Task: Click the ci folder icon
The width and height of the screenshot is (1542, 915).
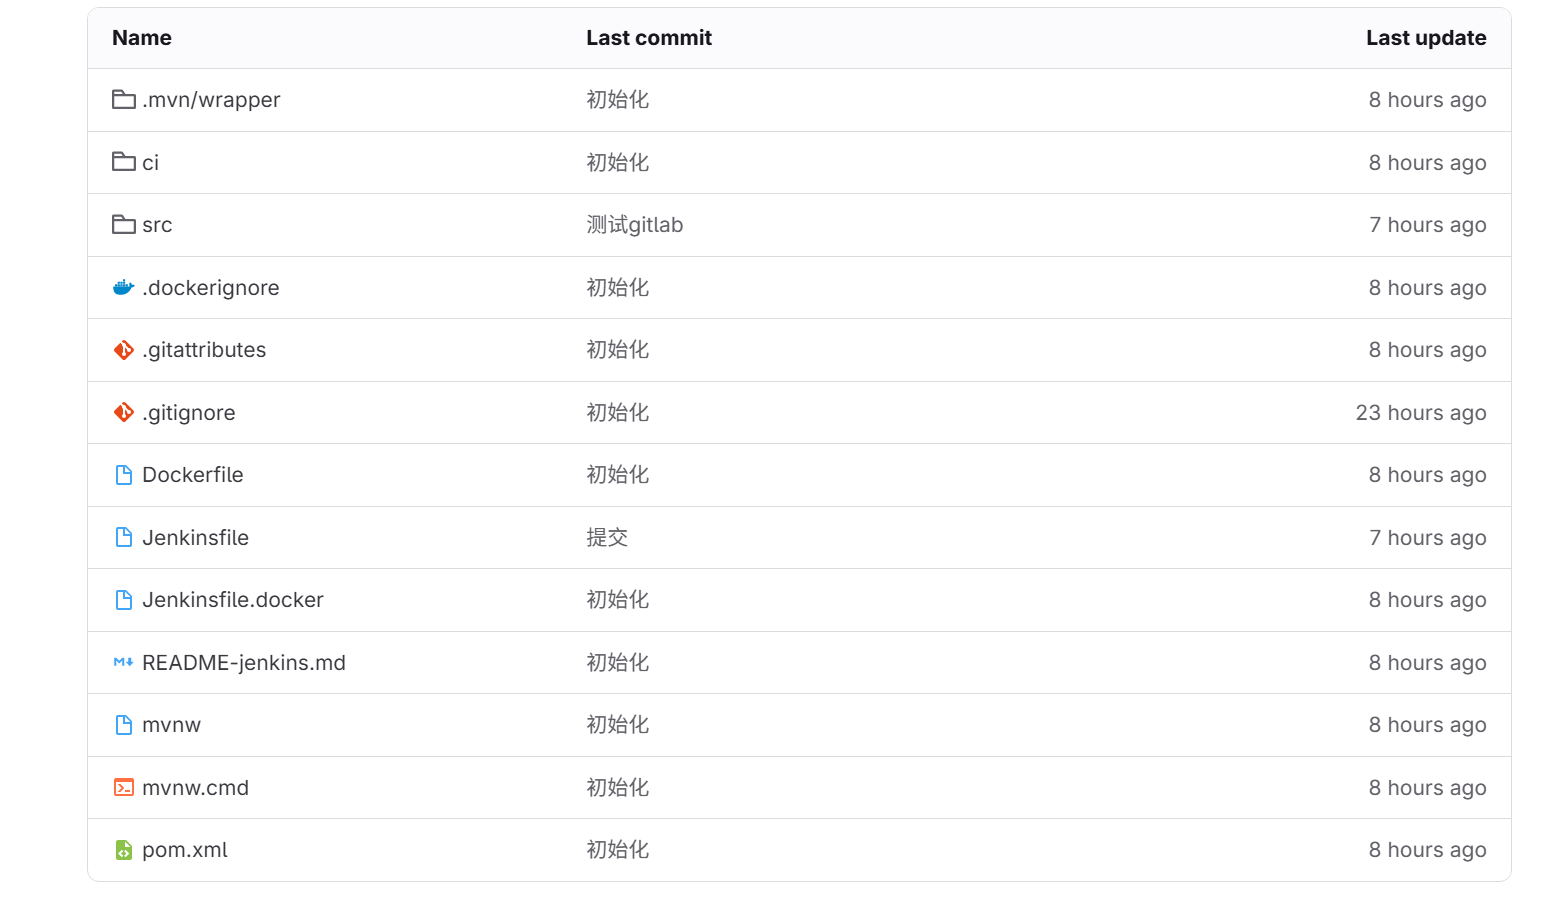Action: pyautogui.click(x=124, y=162)
